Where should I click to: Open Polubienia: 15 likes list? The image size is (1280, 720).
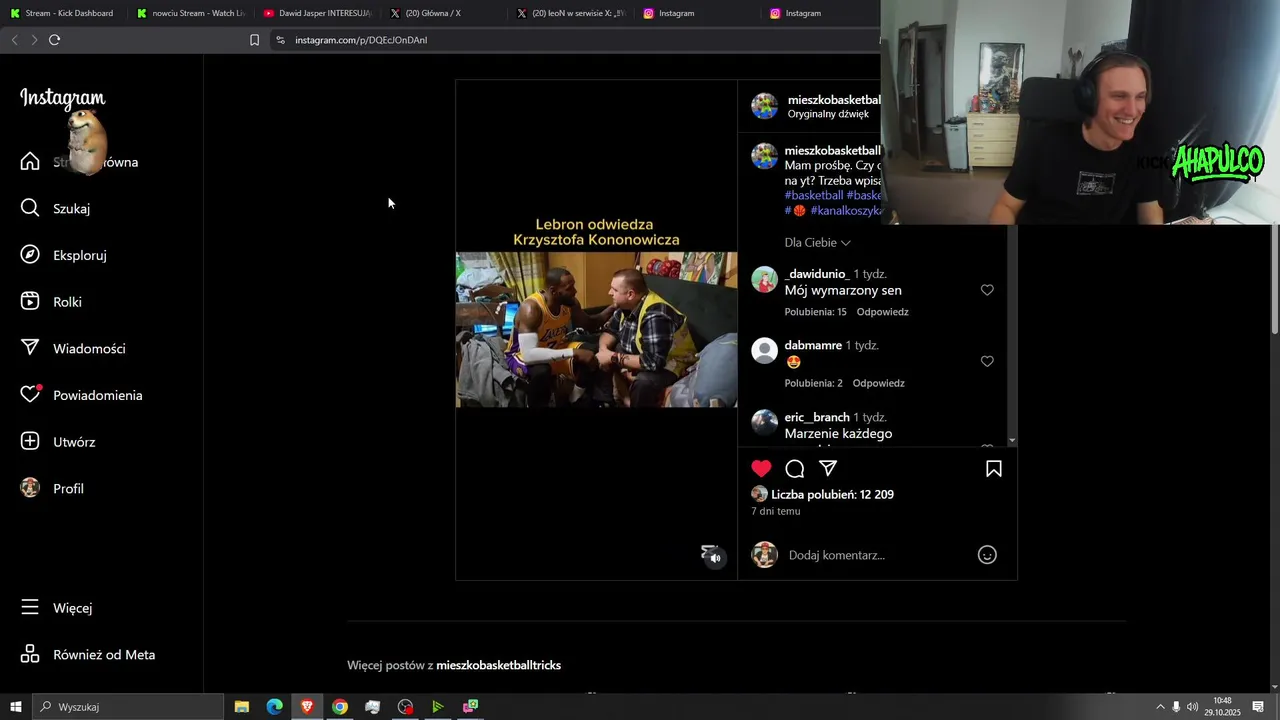point(815,312)
